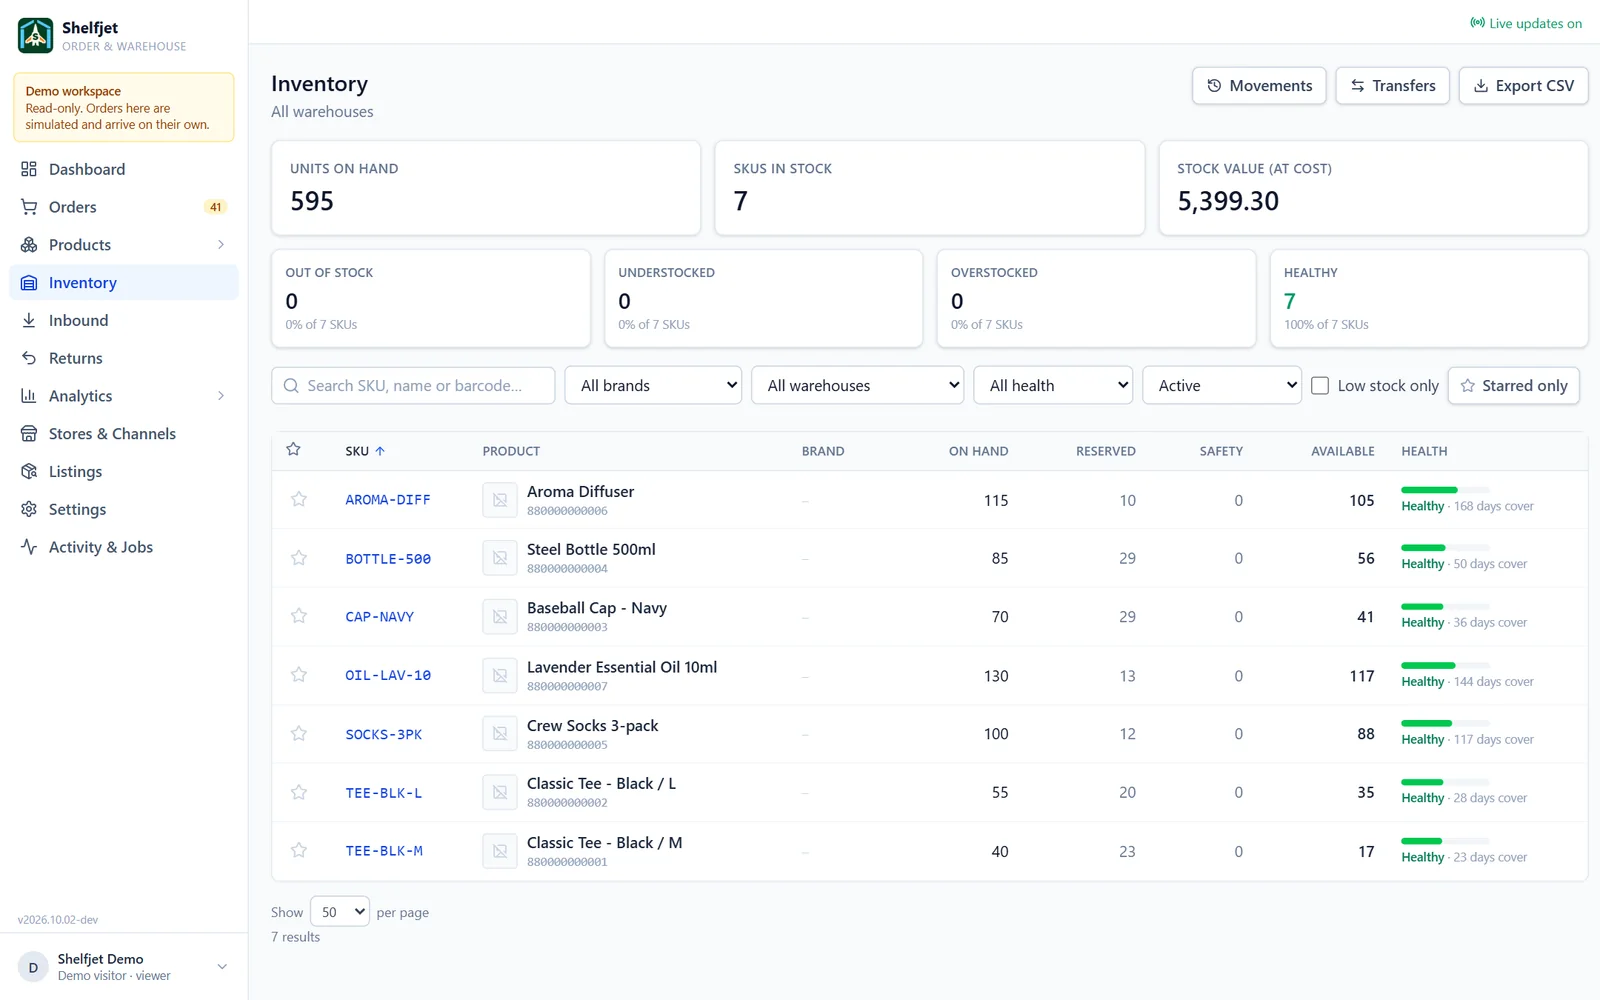Click the Movements button

click(1259, 86)
